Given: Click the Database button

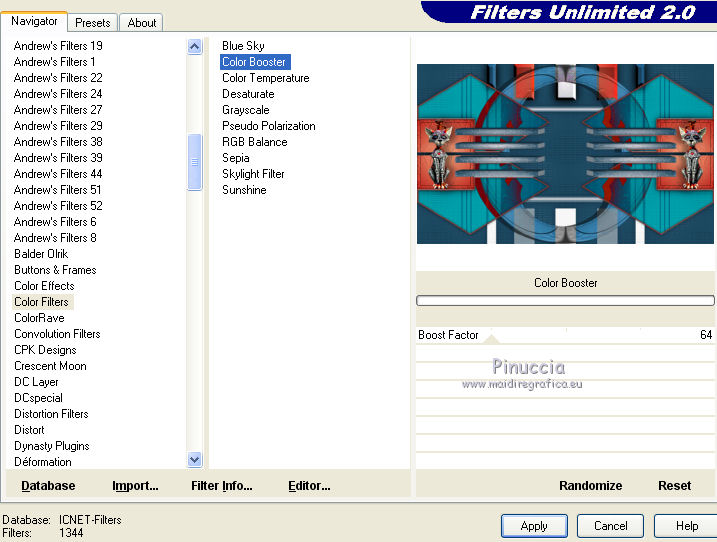Looking at the screenshot, I should pyautogui.click(x=48, y=485).
